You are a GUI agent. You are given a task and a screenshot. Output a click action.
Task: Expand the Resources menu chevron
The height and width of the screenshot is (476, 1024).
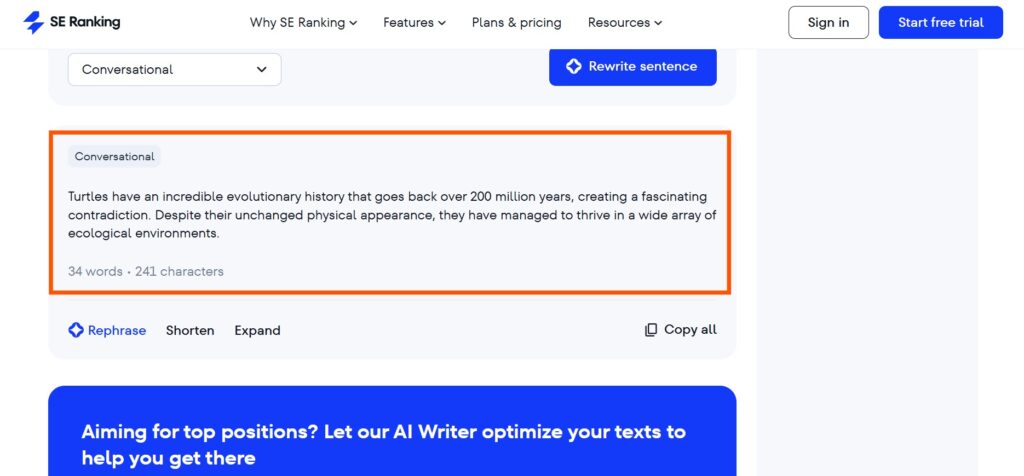[658, 23]
